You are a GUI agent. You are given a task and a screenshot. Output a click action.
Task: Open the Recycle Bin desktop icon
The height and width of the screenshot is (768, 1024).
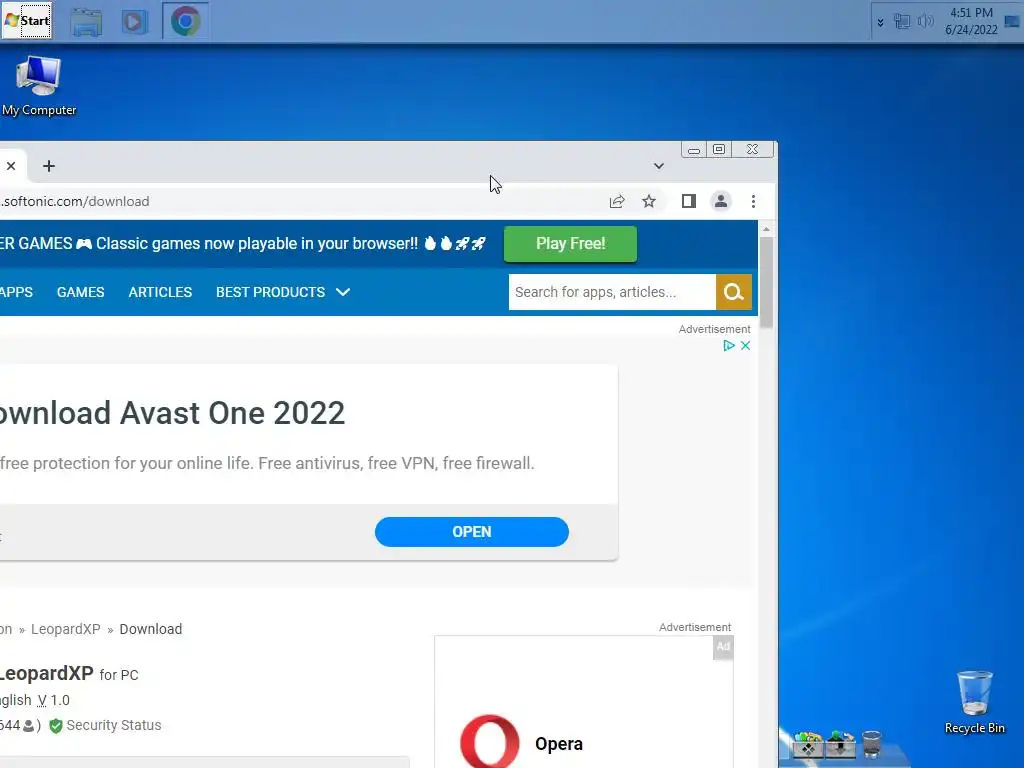[x=974, y=702]
